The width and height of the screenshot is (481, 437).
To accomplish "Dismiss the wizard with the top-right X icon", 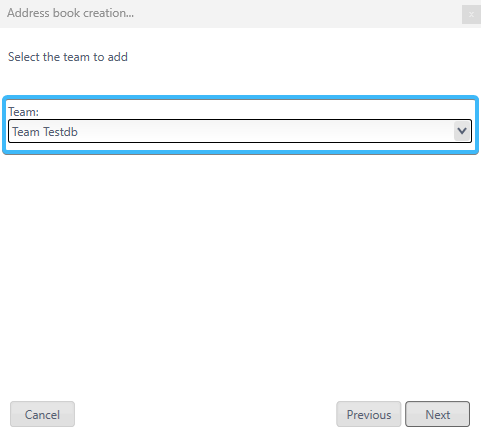I will pos(471,14).
